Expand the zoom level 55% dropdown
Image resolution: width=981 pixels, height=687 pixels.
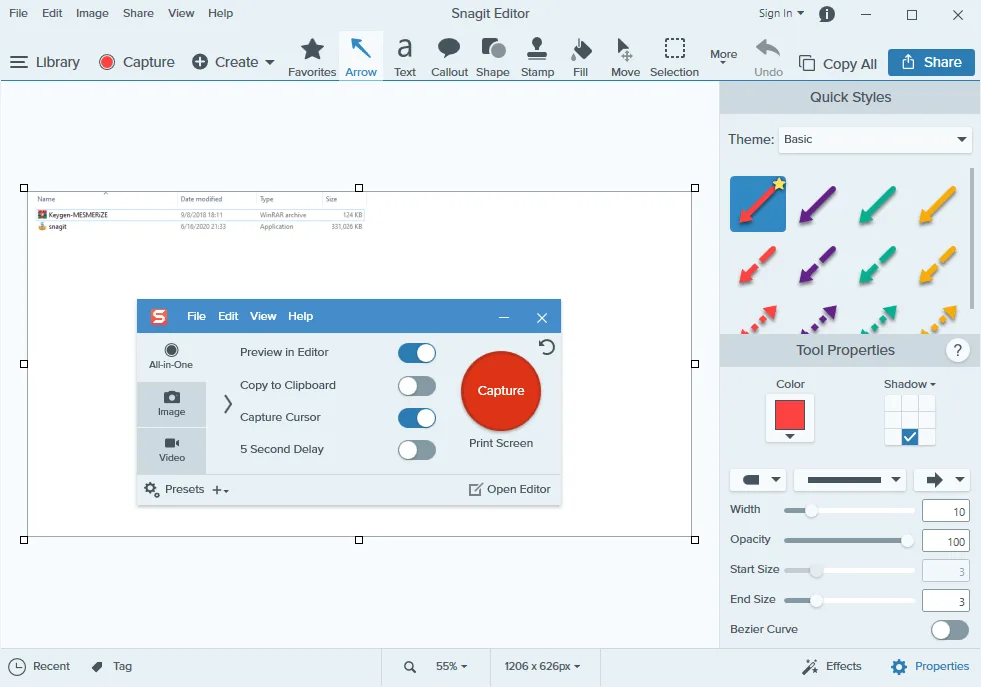pos(451,666)
